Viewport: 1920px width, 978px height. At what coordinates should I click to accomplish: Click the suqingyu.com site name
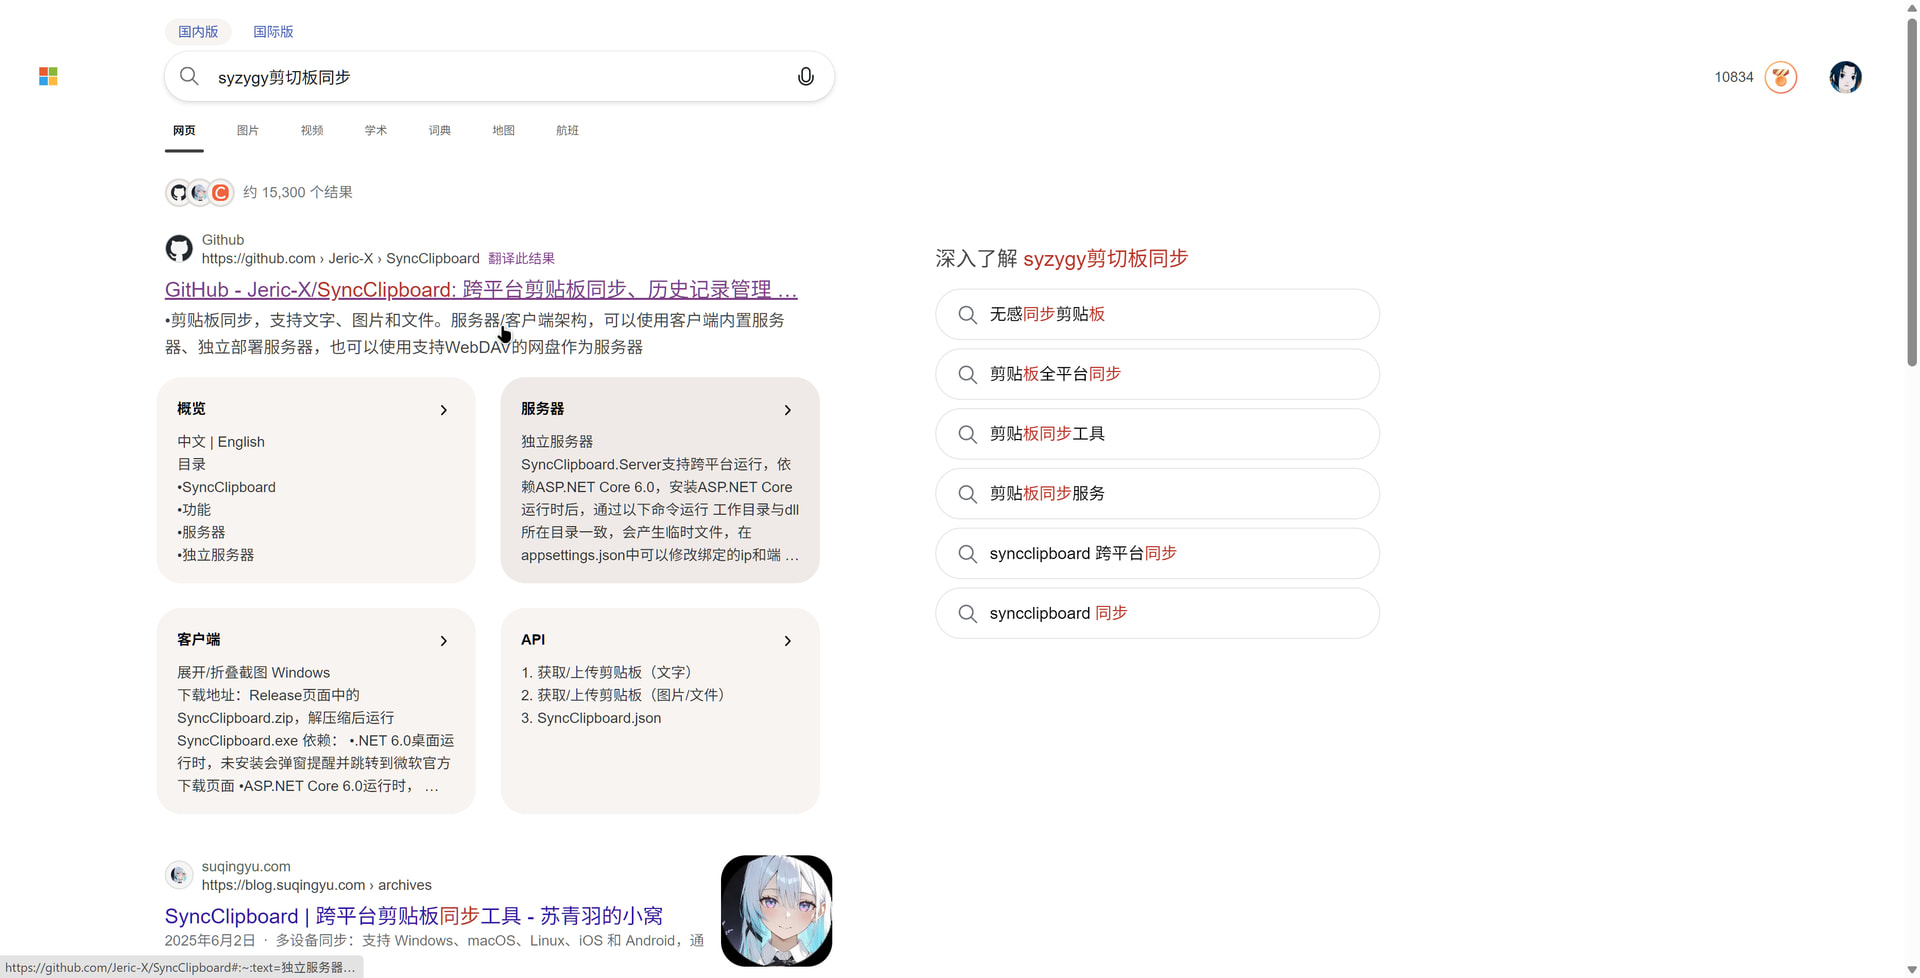[x=246, y=867]
